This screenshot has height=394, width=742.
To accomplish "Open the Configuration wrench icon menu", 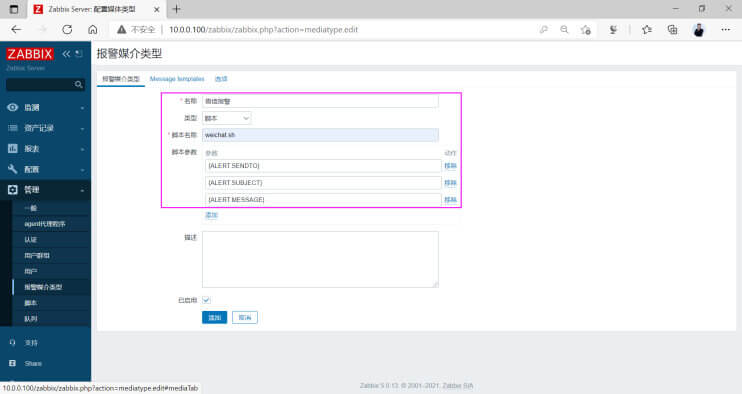I will (13, 169).
